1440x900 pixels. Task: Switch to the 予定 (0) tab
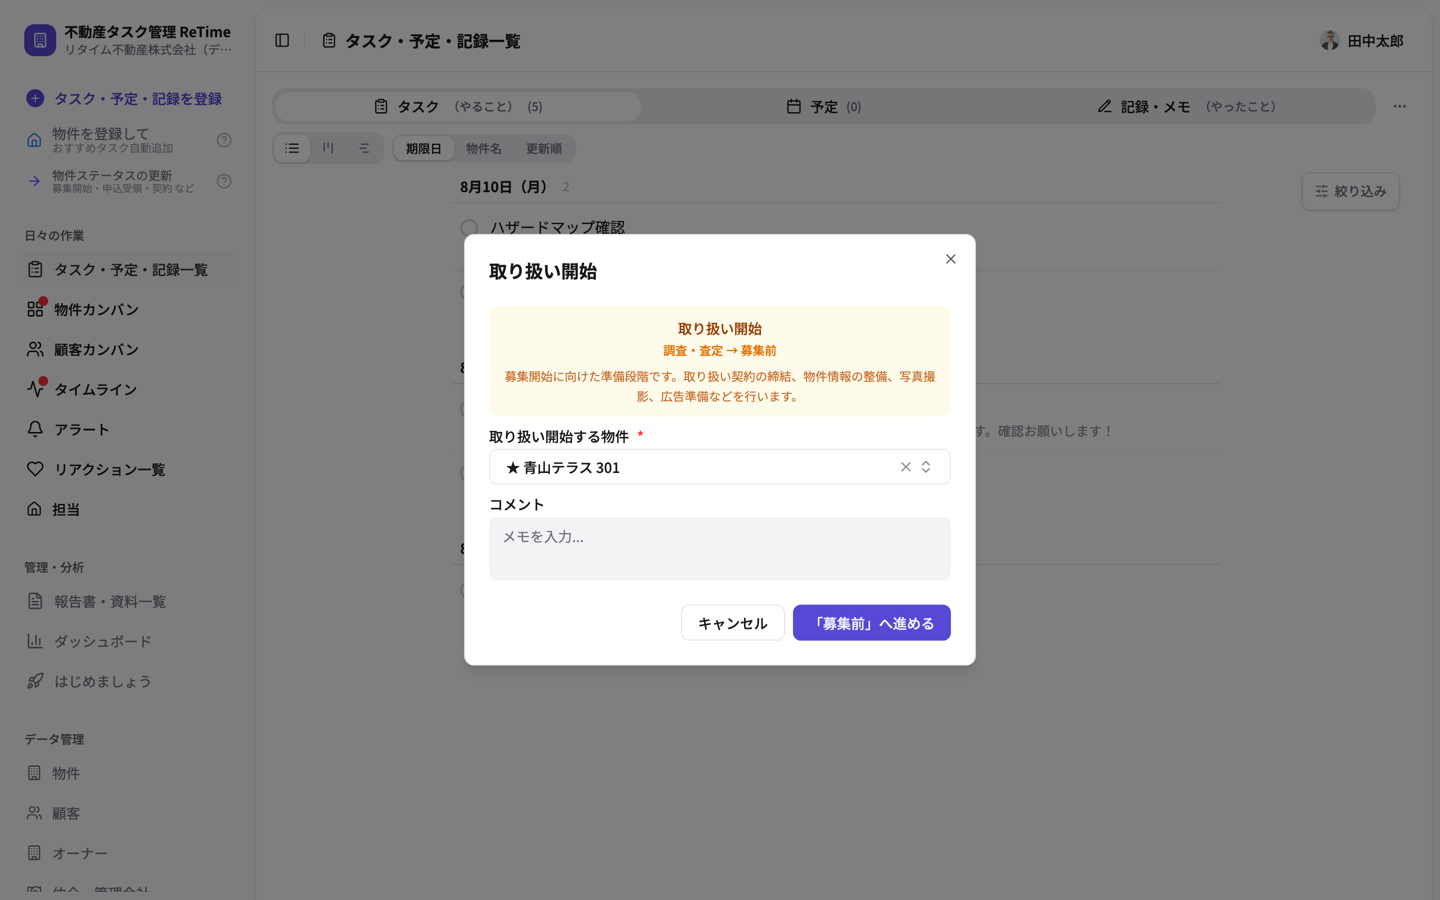pyautogui.click(x=823, y=106)
